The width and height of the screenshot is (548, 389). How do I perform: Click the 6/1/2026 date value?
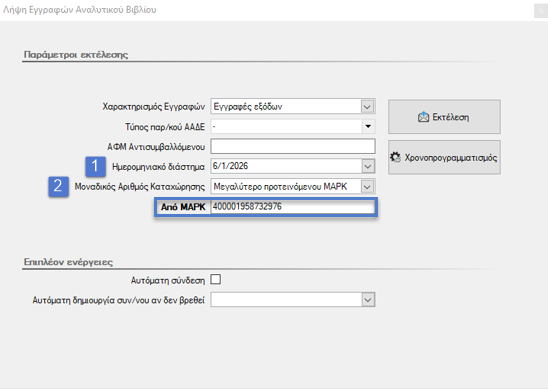click(x=231, y=166)
